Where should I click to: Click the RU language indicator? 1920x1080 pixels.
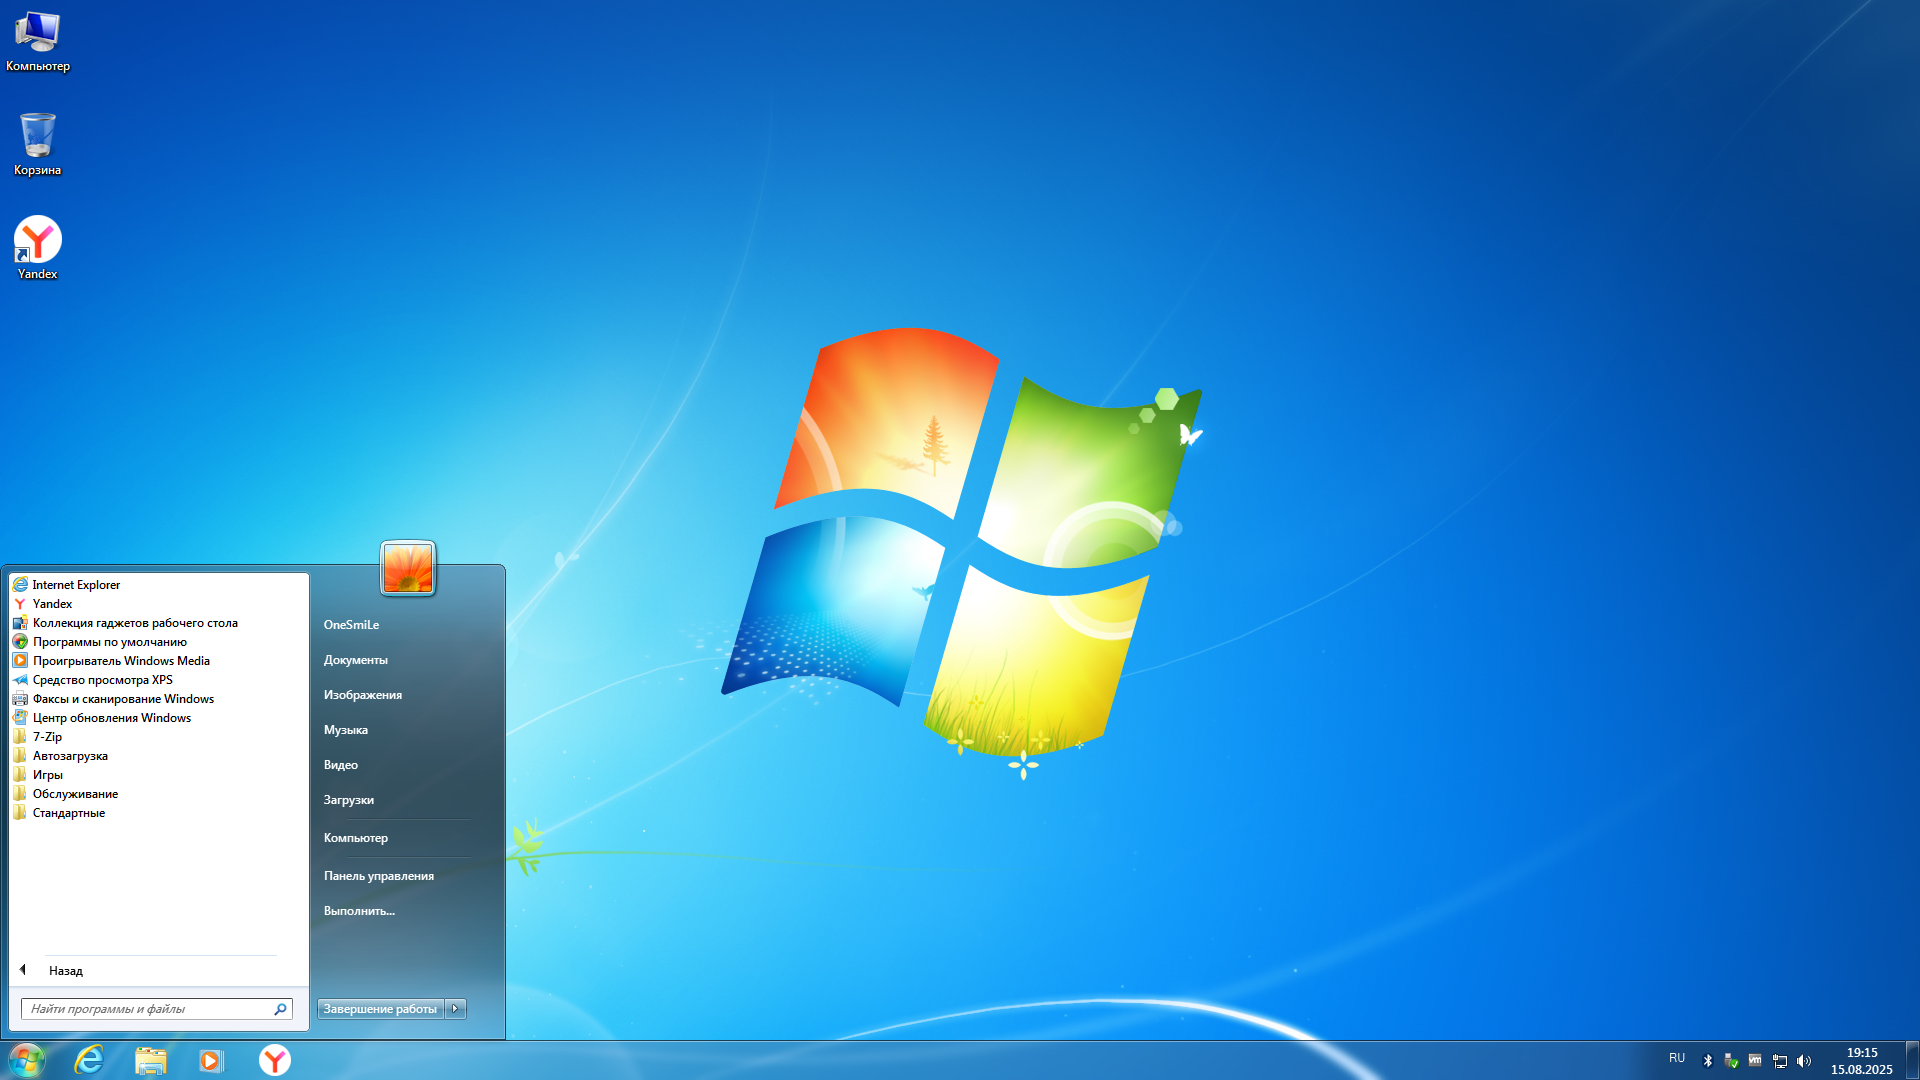(x=1677, y=1058)
